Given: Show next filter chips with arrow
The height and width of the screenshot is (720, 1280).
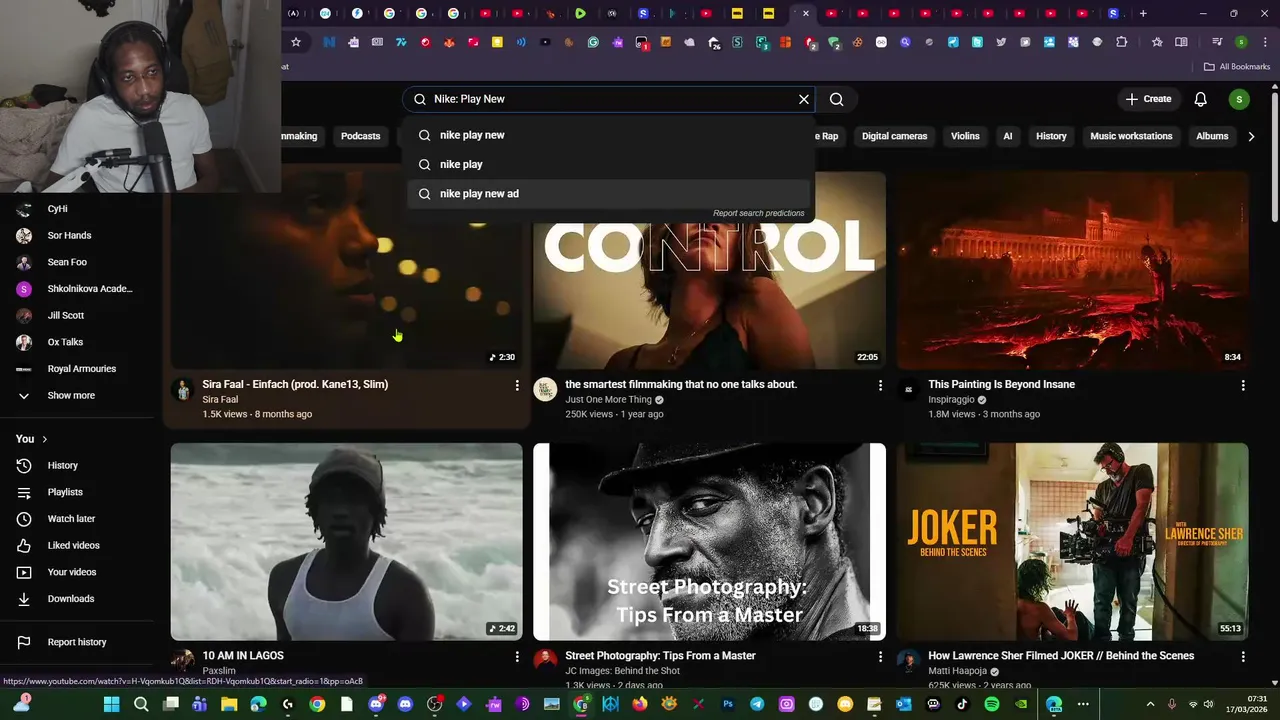Looking at the screenshot, I should (x=1251, y=136).
